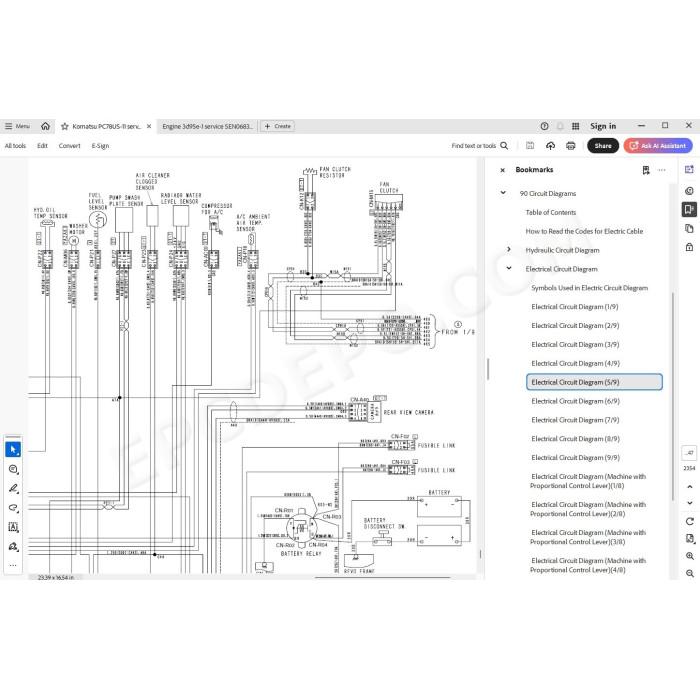Toggle the Bookmarks panel icon in right rail
The image size is (700, 700).
[x=689, y=209]
